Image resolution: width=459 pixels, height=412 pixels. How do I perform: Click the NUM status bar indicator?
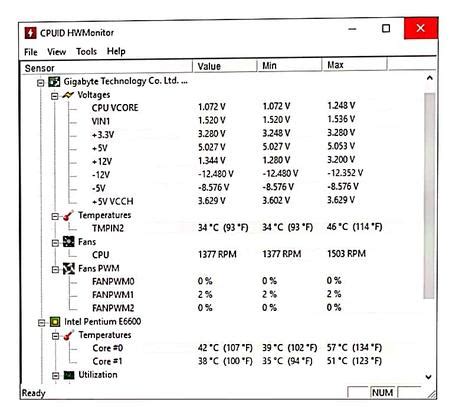click(382, 393)
